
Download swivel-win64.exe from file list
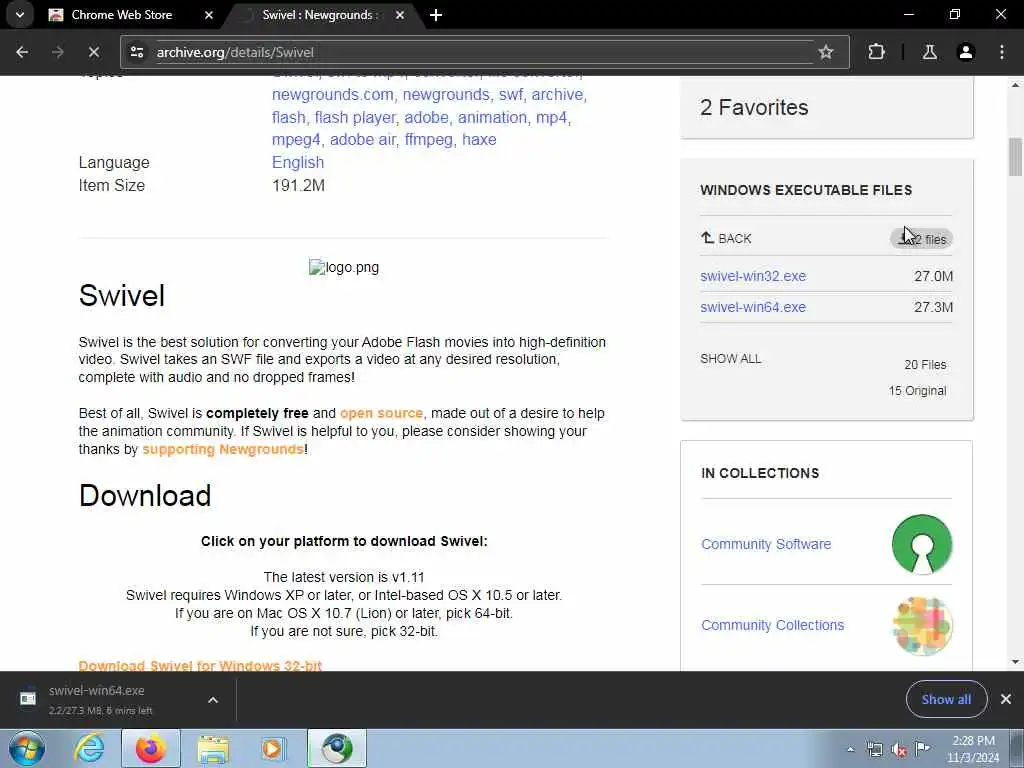pyautogui.click(x=753, y=307)
